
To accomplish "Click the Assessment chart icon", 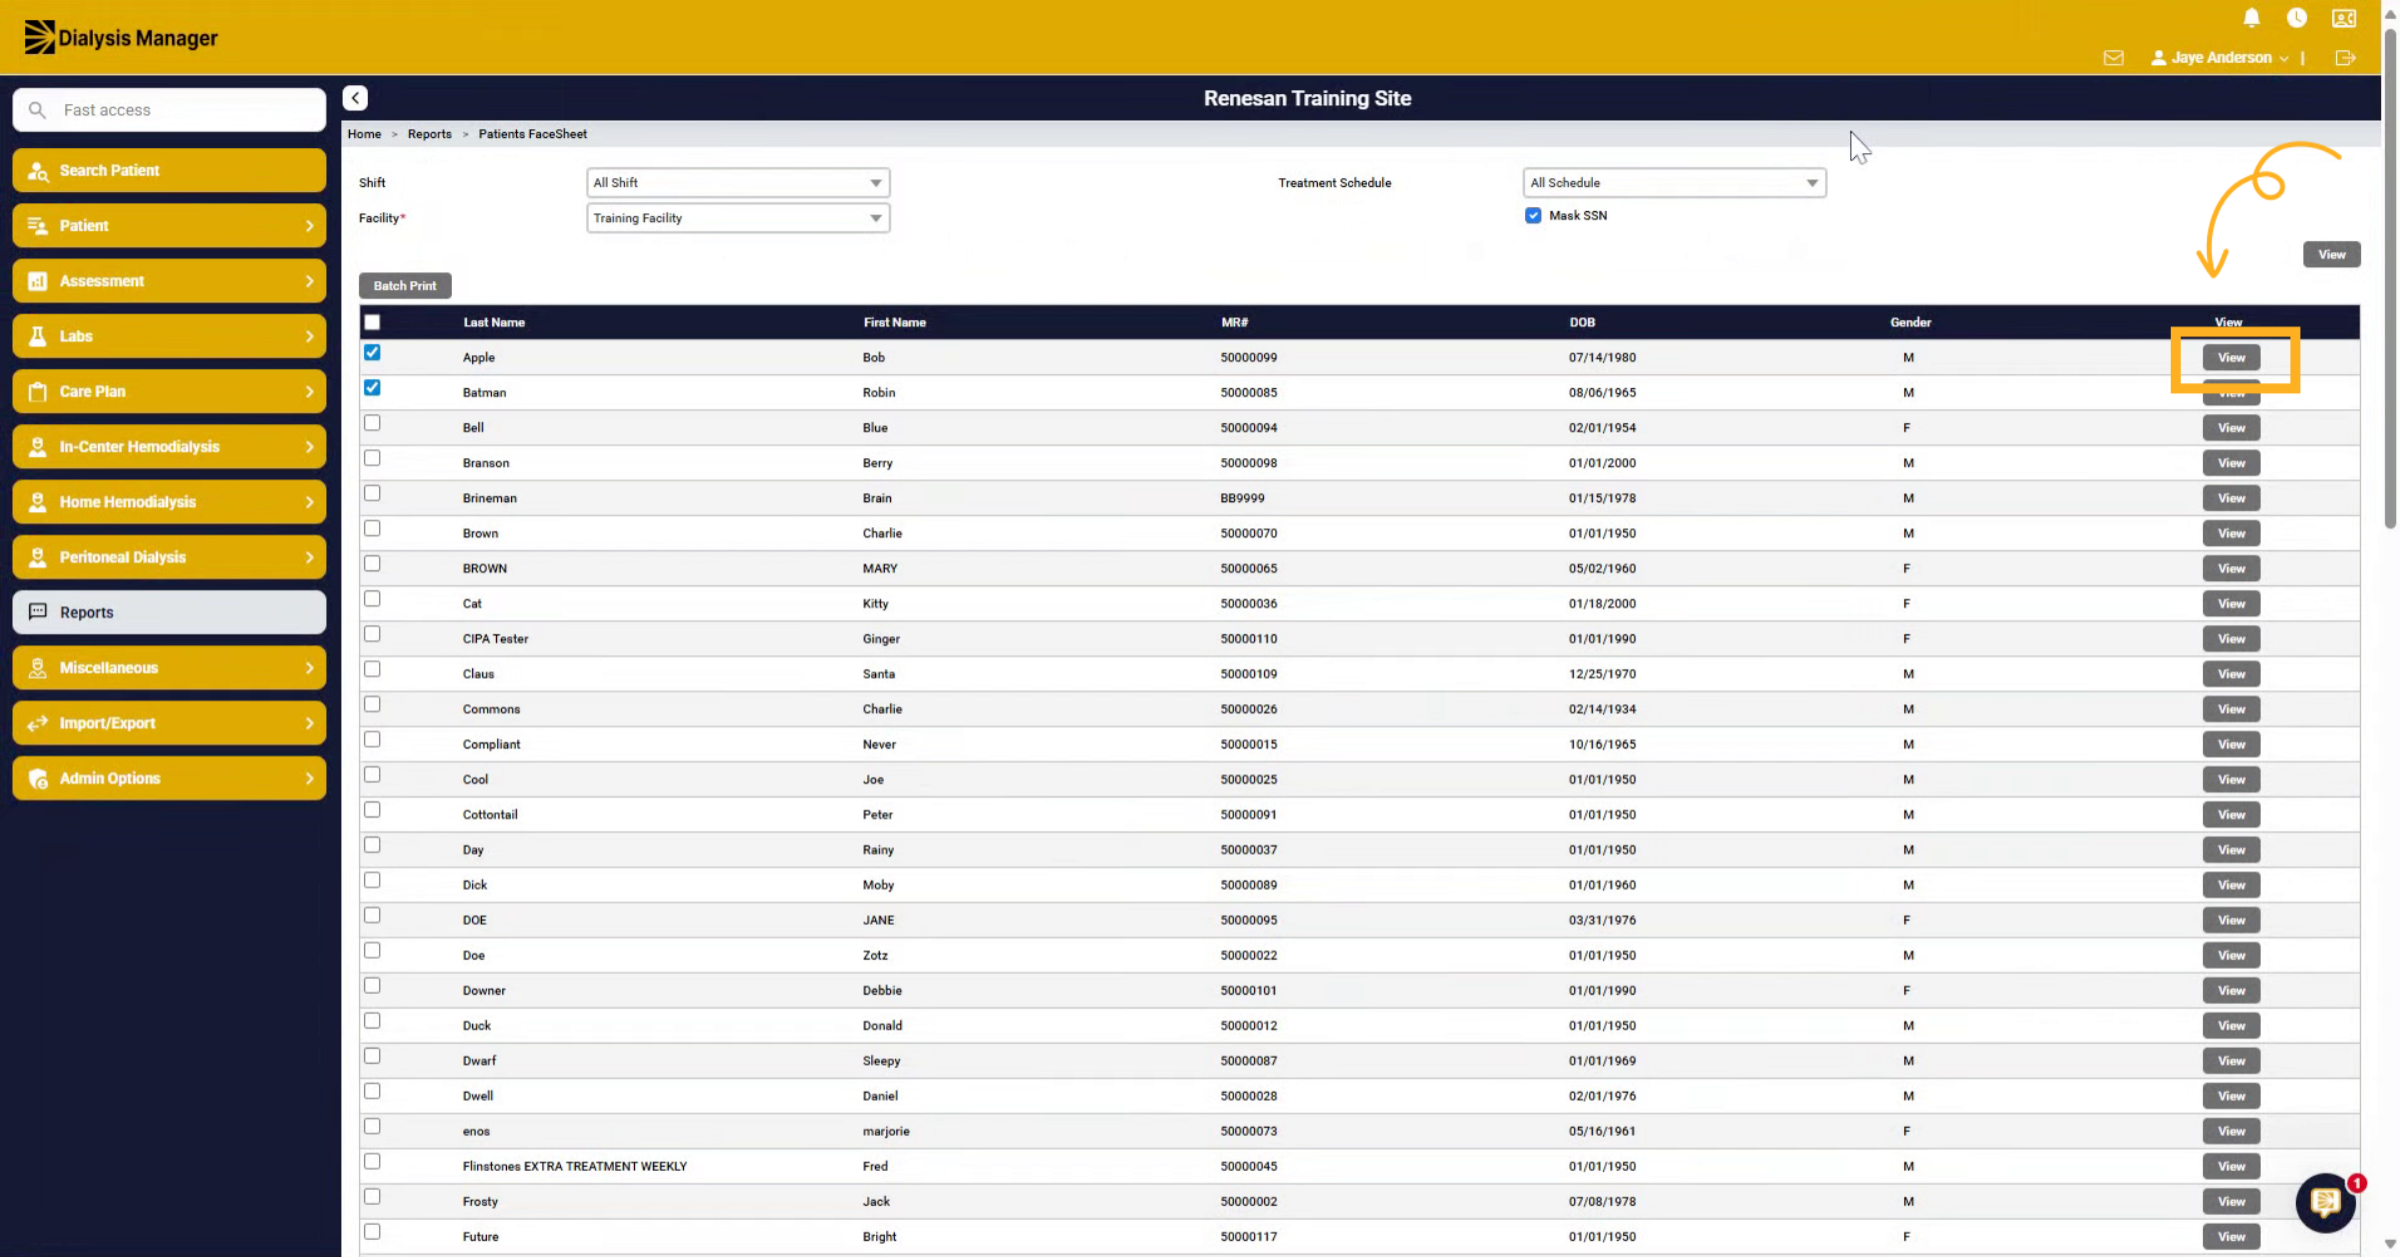I will (x=38, y=281).
